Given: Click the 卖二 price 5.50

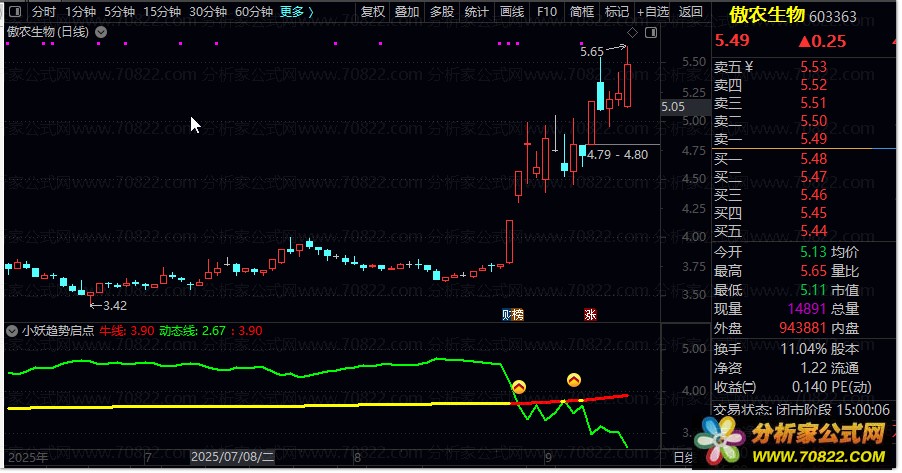Looking at the screenshot, I should [813, 121].
